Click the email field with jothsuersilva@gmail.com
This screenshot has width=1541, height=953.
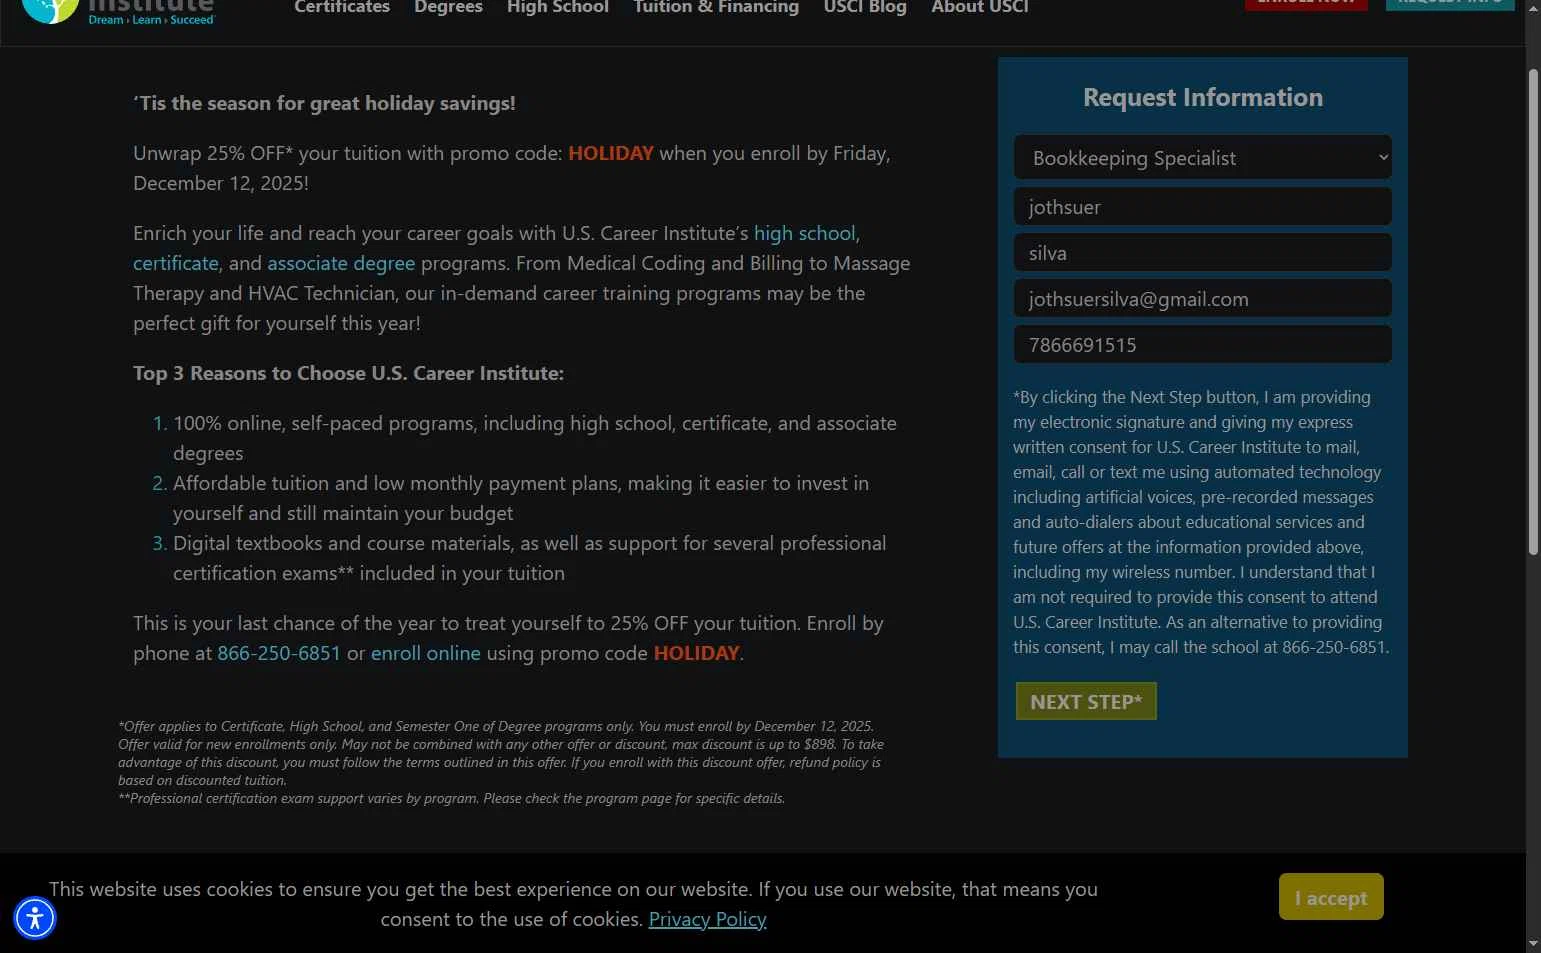(x=1202, y=298)
